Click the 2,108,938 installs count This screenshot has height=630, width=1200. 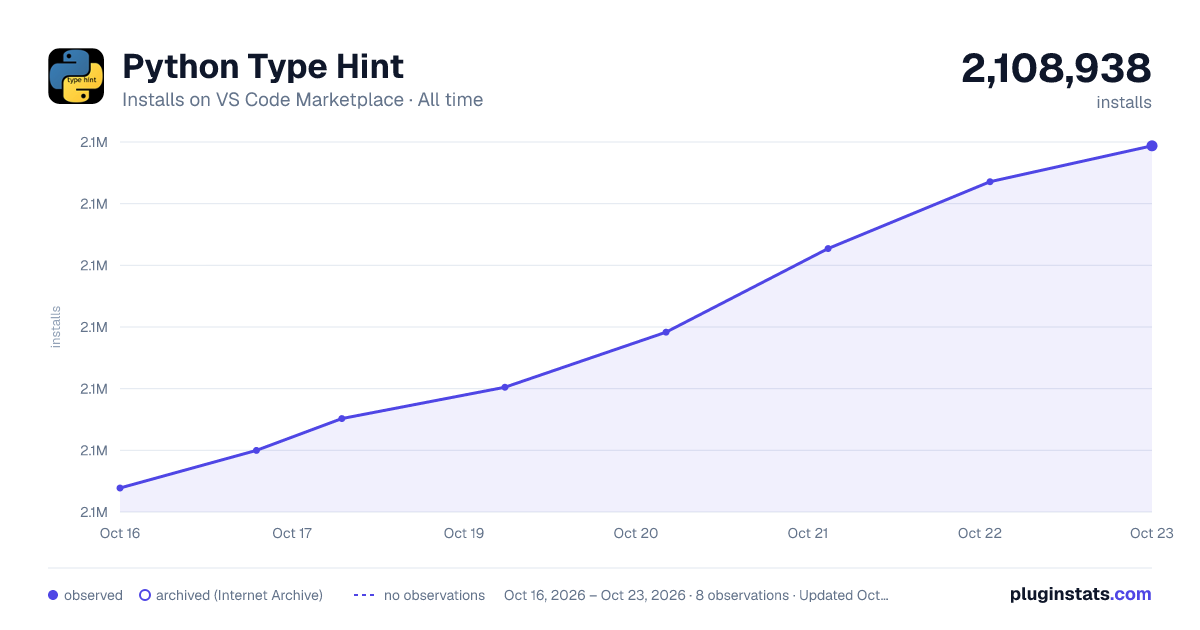[1056, 68]
